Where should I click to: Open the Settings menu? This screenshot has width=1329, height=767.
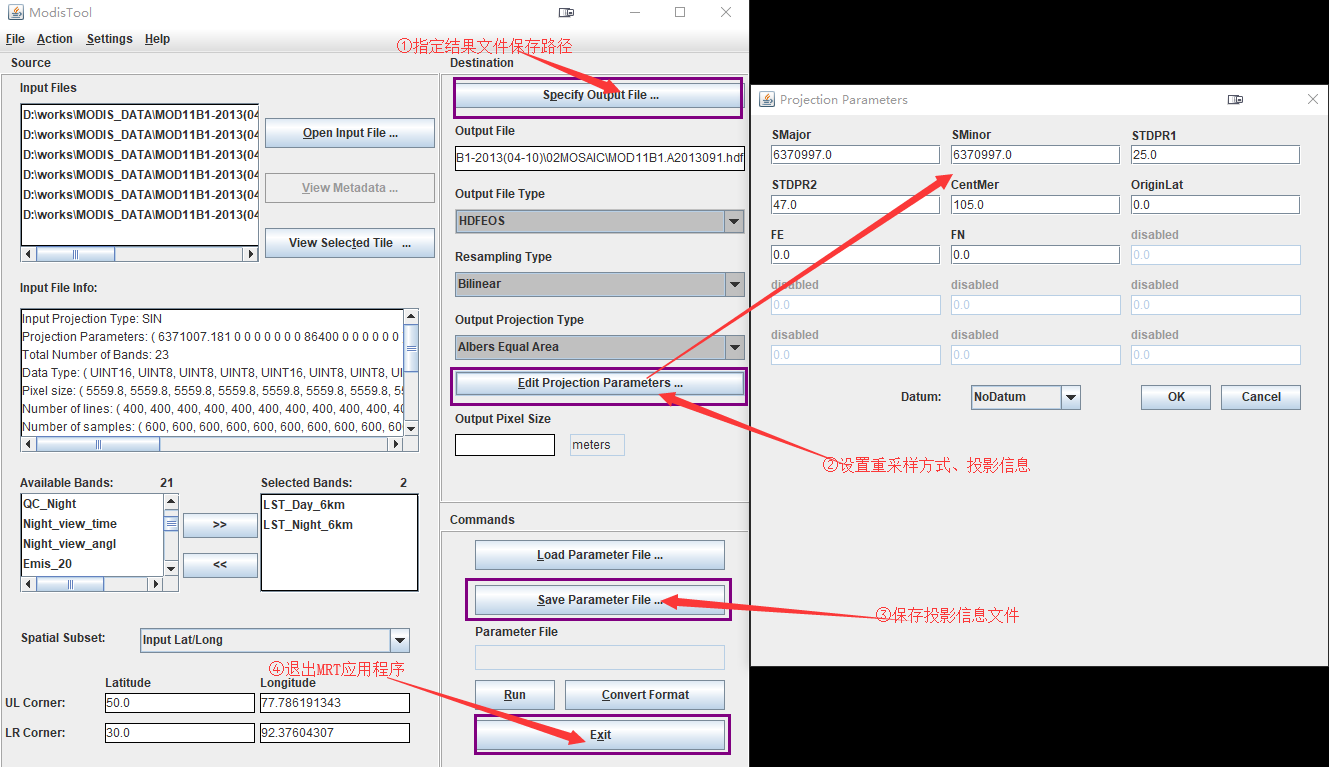tap(109, 38)
